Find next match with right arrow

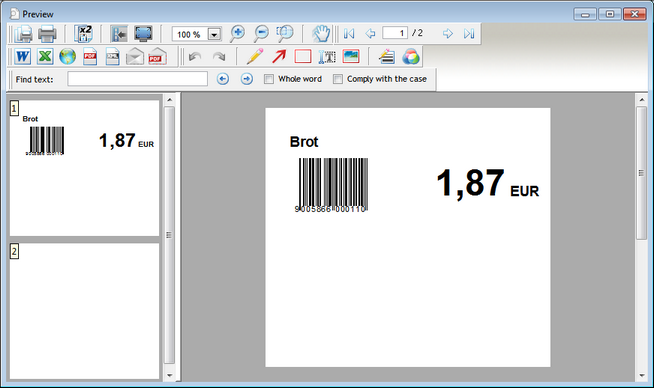tap(247, 79)
